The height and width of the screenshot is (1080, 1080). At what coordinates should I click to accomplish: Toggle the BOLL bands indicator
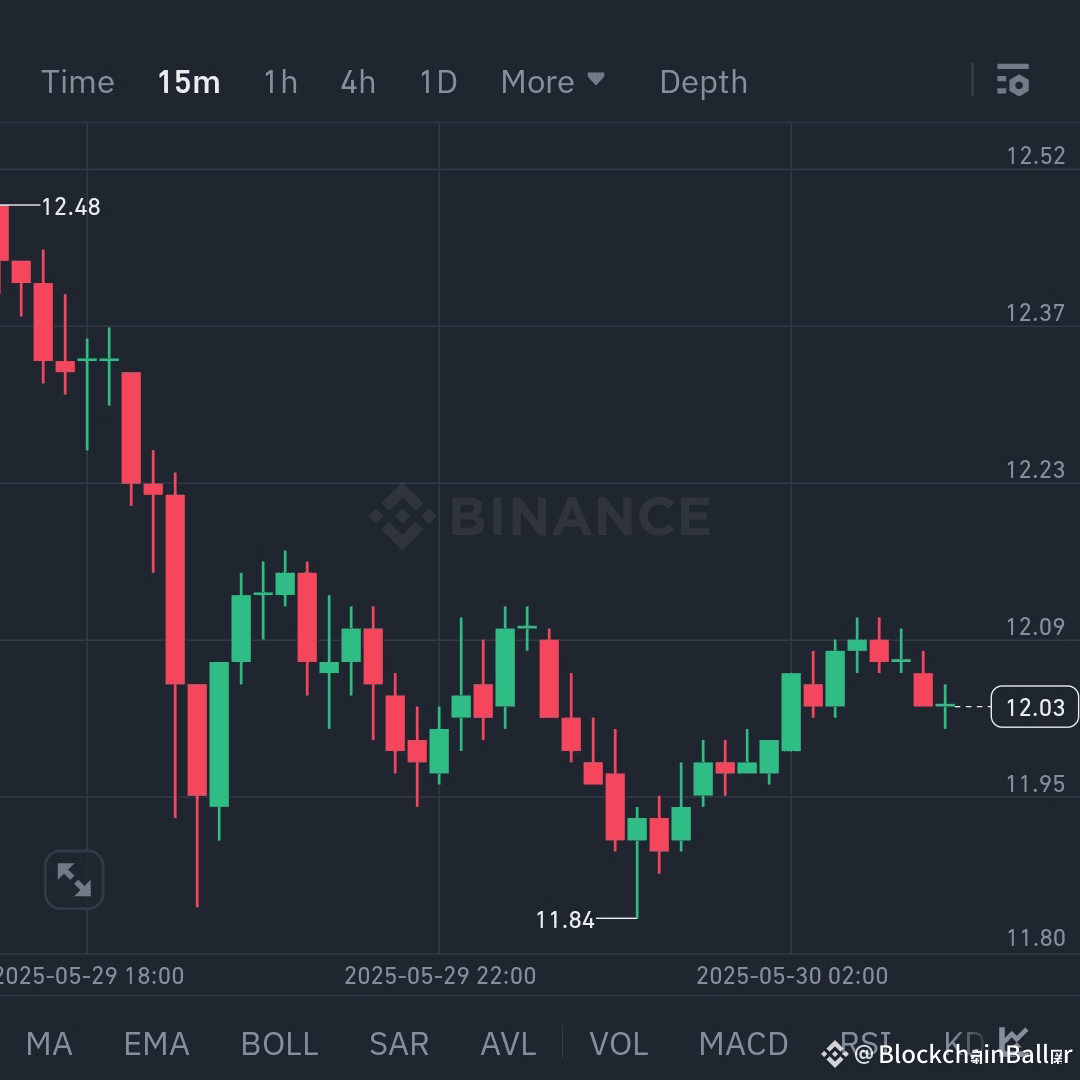tap(279, 1044)
